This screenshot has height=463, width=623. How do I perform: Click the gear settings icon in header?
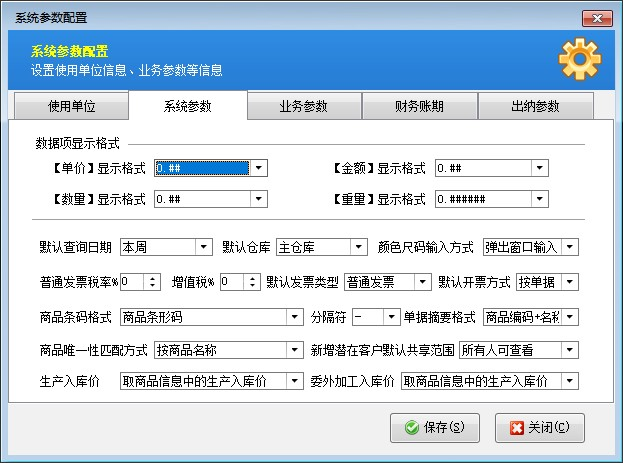(579, 60)
